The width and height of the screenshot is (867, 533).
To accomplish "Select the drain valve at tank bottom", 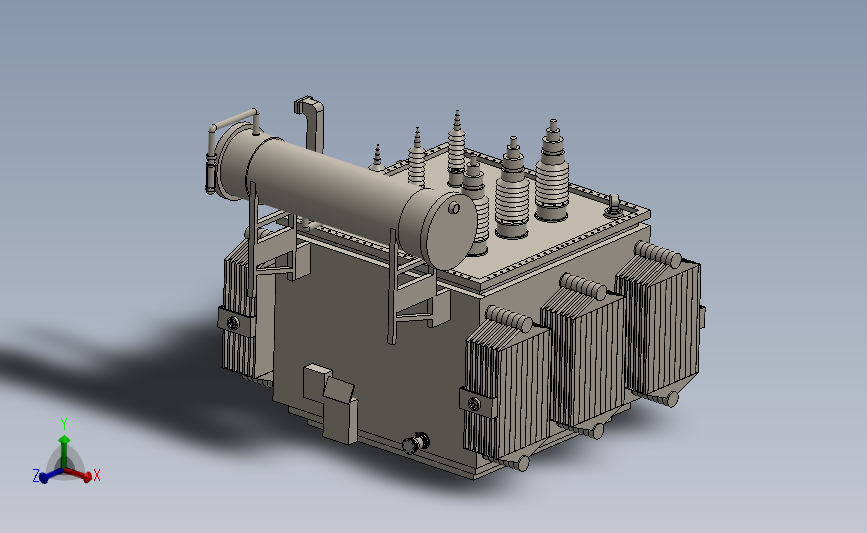I will [416, 442].
